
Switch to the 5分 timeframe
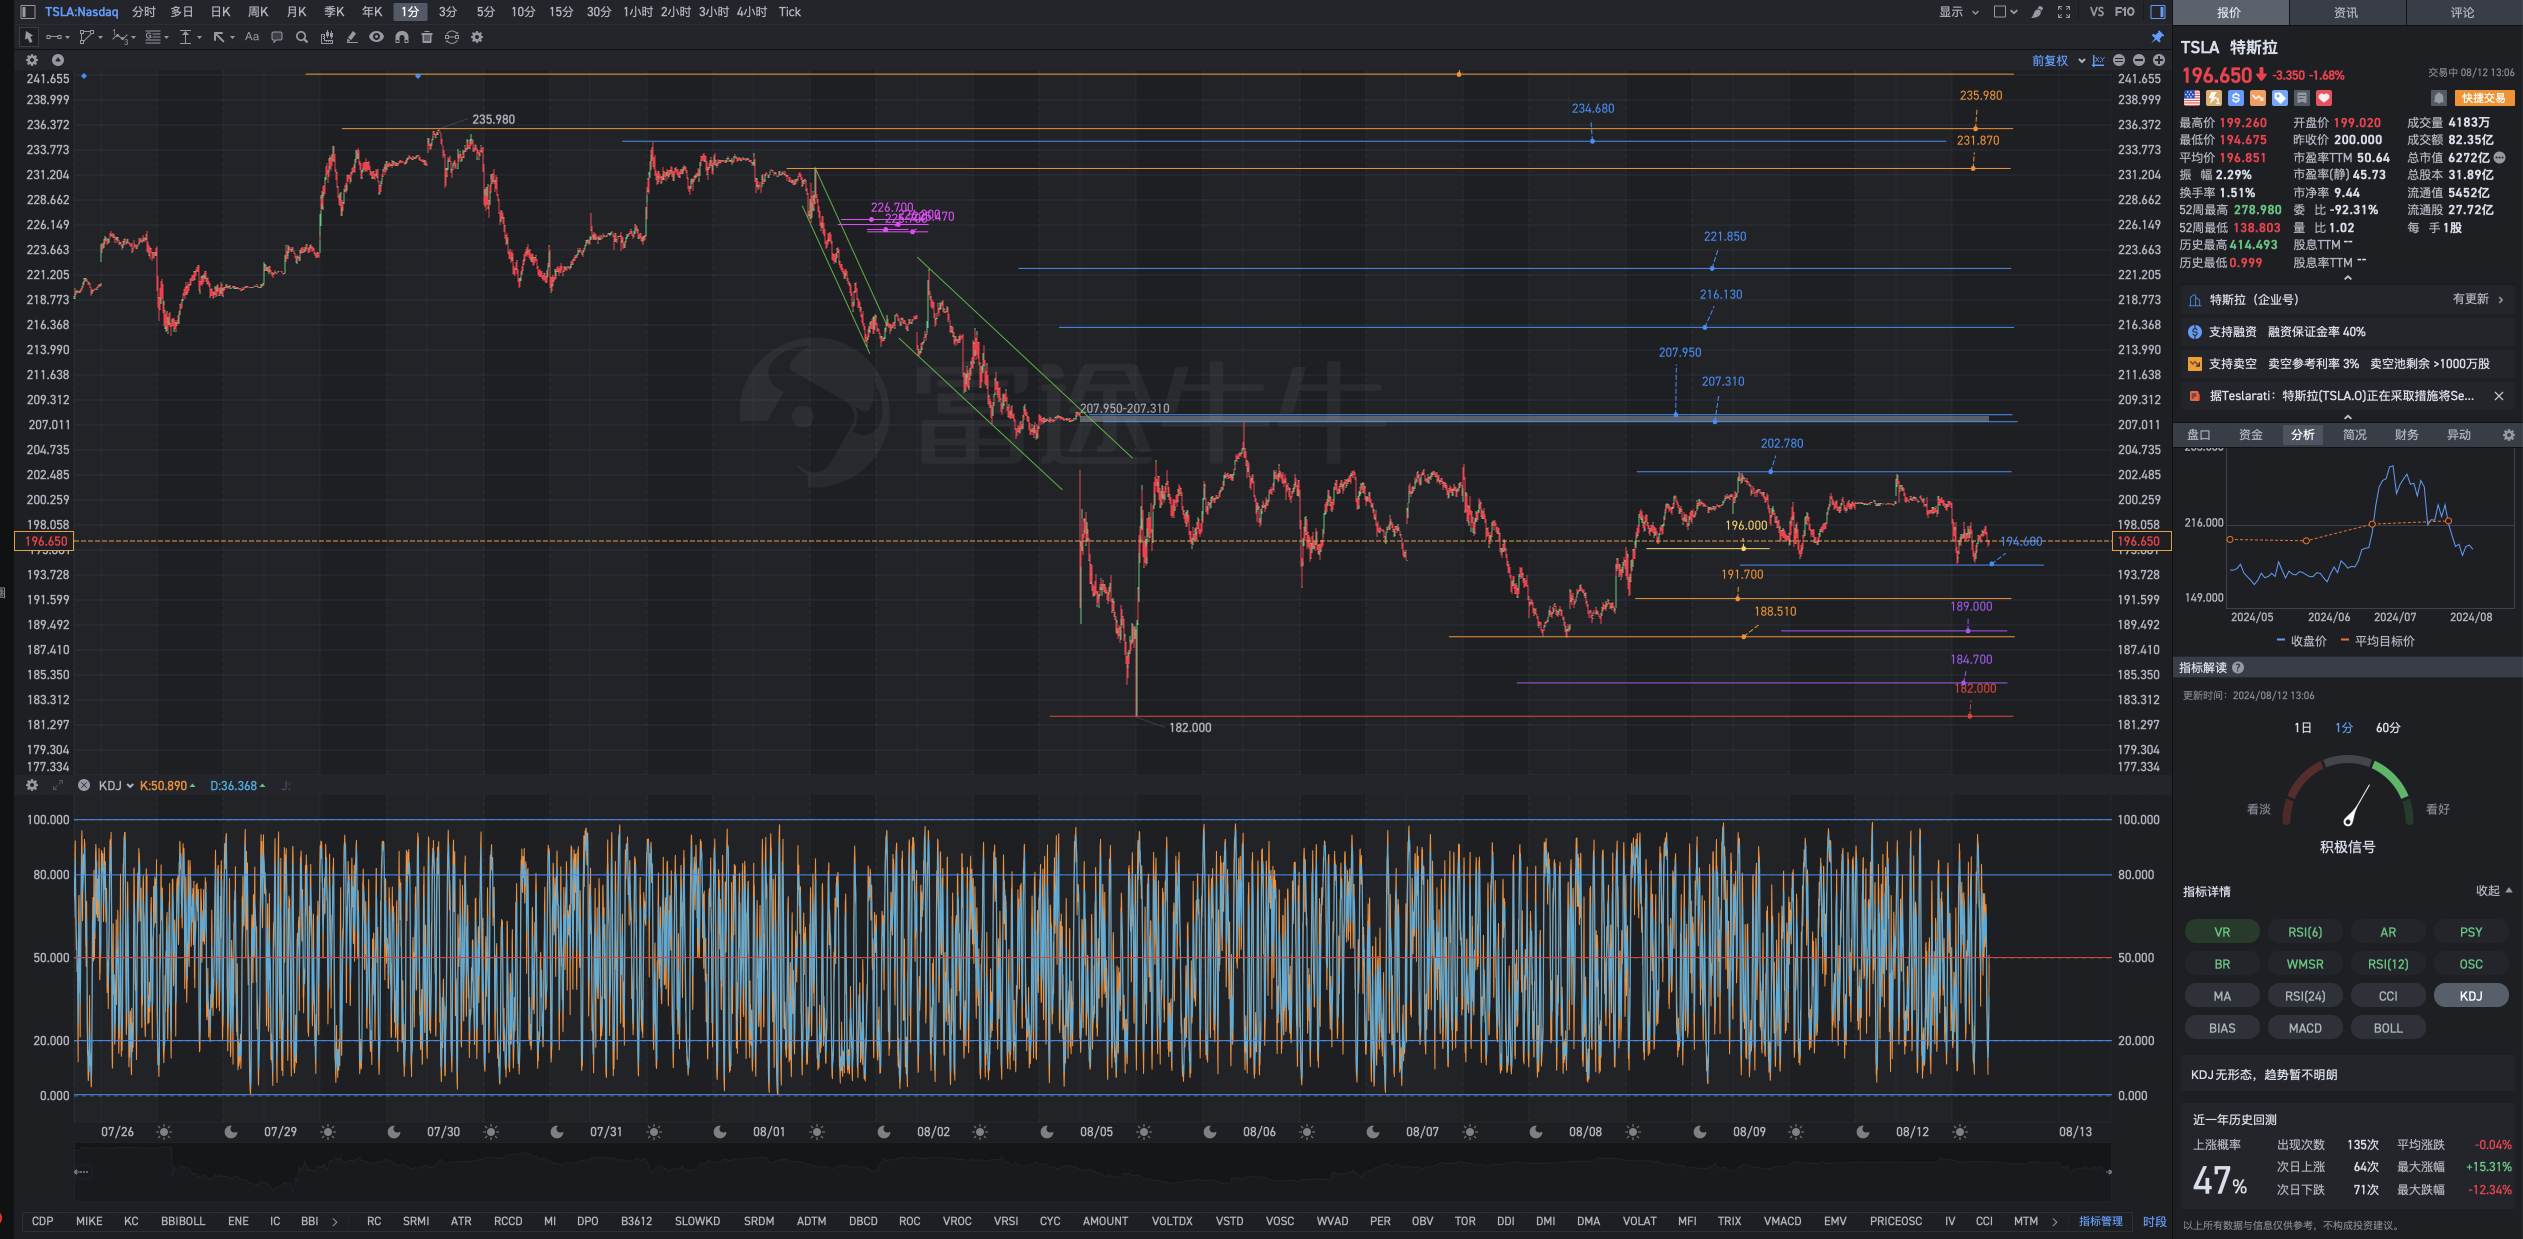(486, 12)
